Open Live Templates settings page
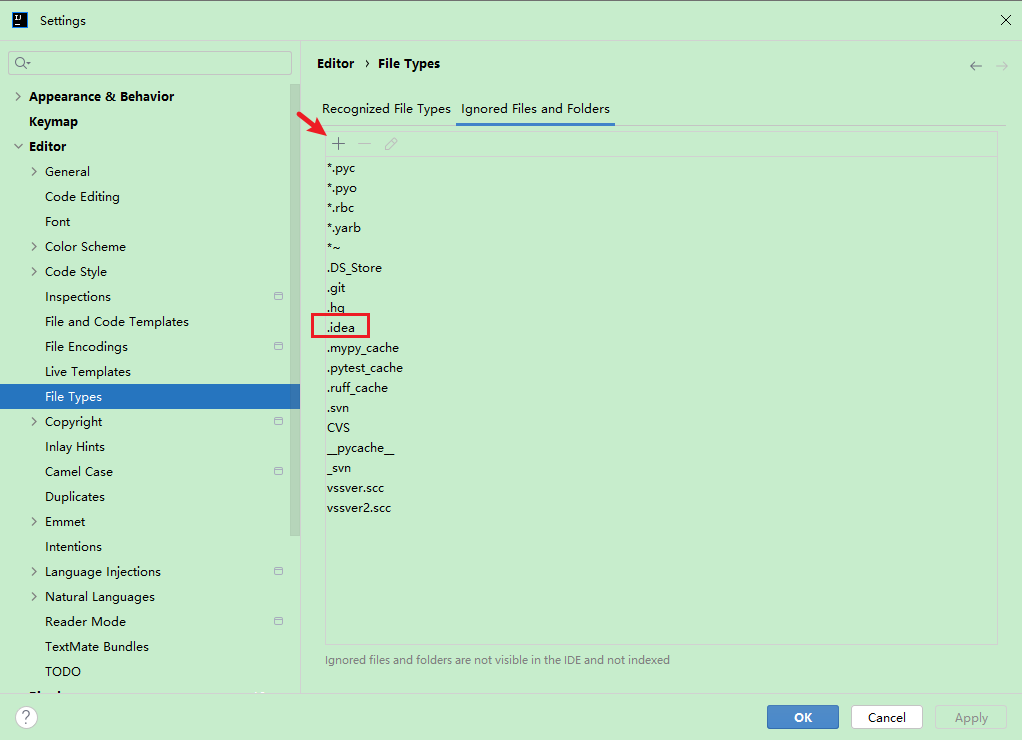 (88, 372)
